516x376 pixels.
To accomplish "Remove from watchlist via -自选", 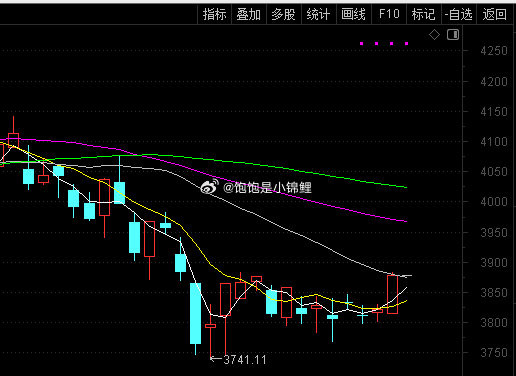I will coord(459,15).
